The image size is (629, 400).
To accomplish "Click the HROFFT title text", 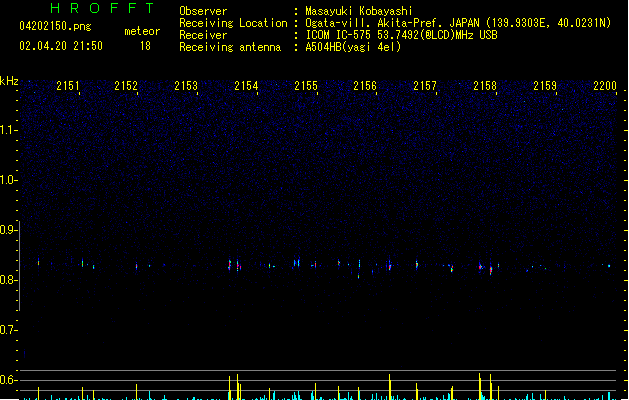I will tap(103, 8).
